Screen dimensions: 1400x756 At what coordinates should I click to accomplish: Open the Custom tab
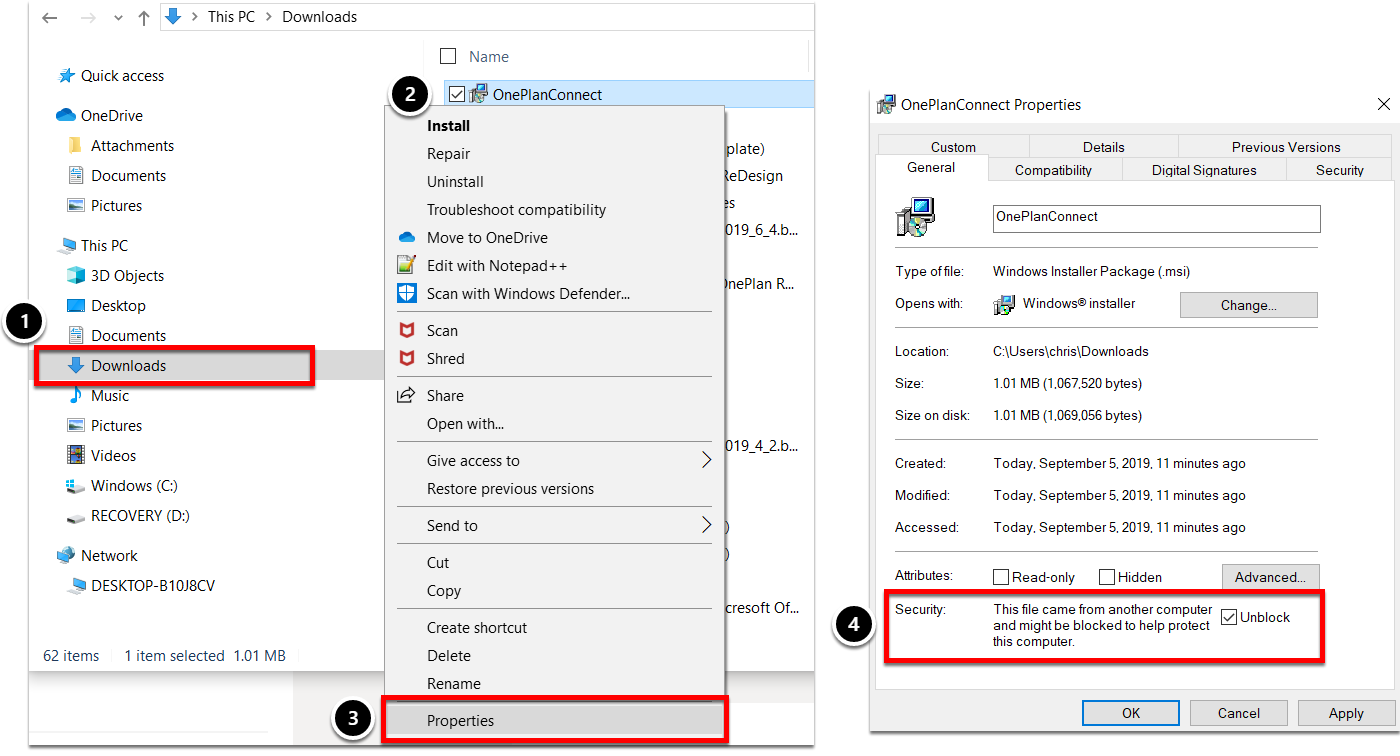(953, 147)
